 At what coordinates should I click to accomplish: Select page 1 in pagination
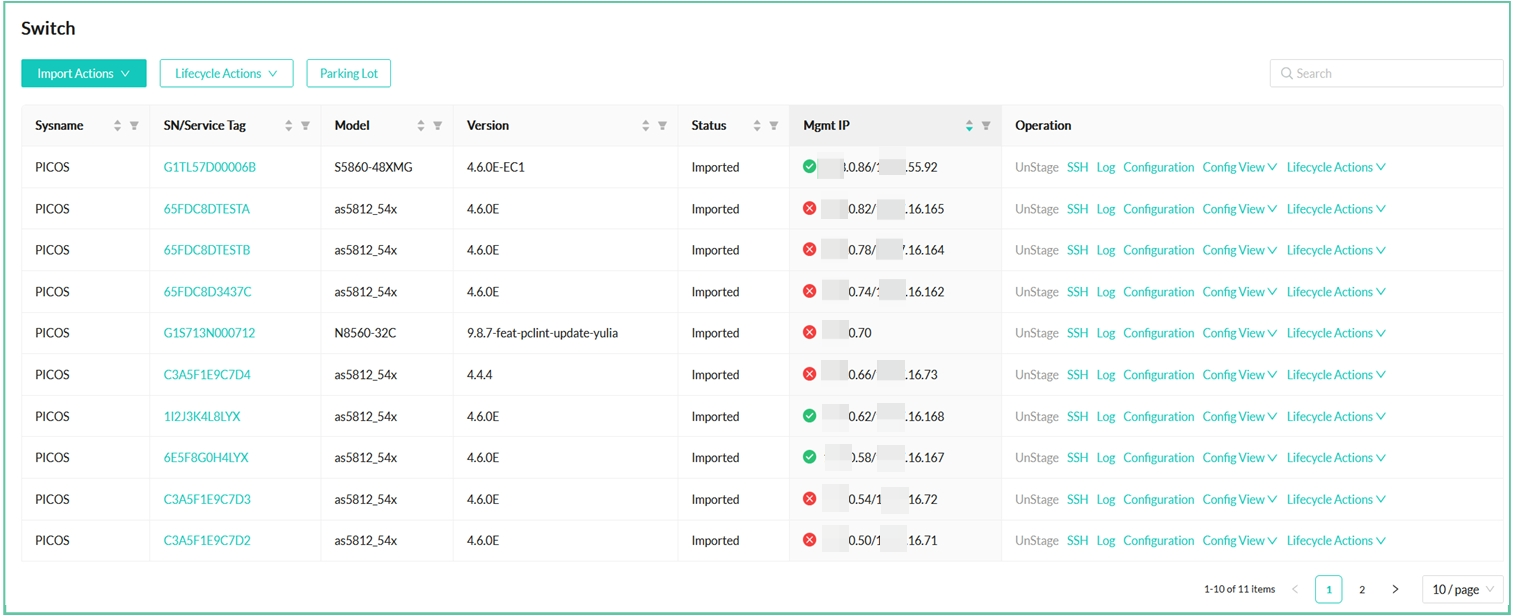(x=1328, y=590)
